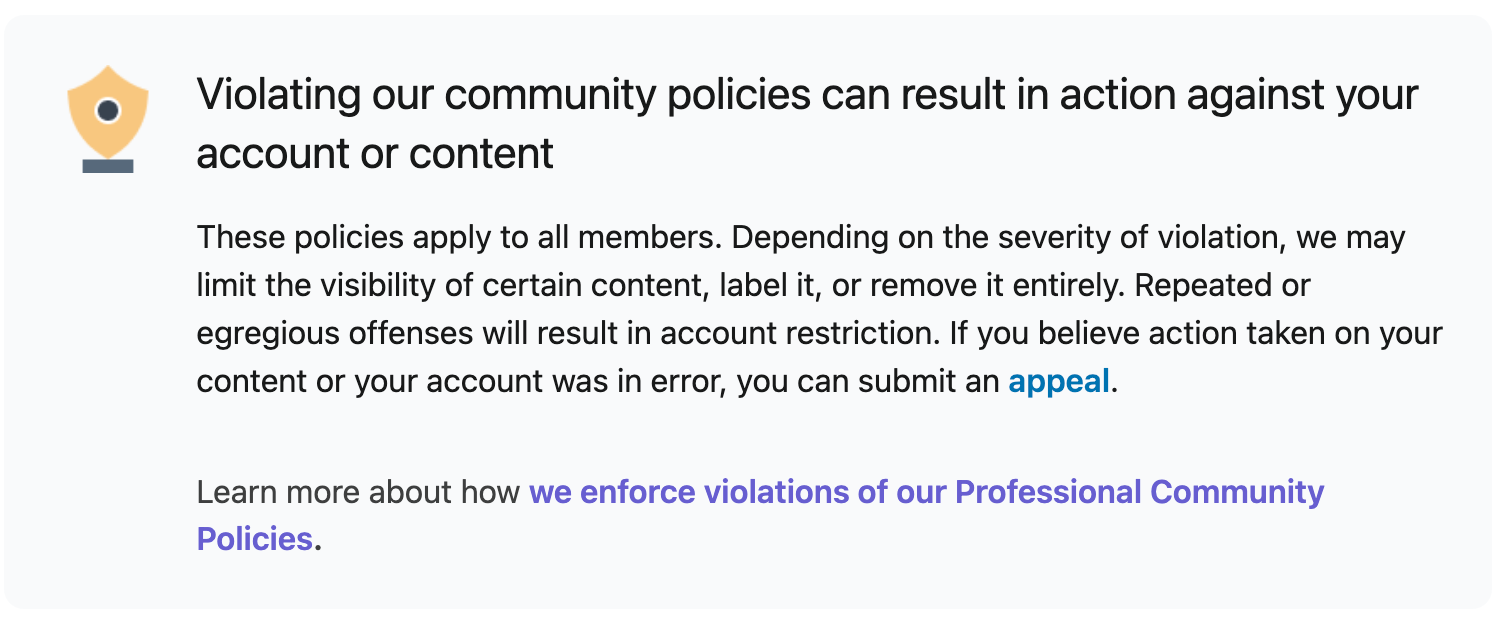Viewport: 1506px width, 638px height.
Task: Click the dark dot inside the shield
Action: 108,107
